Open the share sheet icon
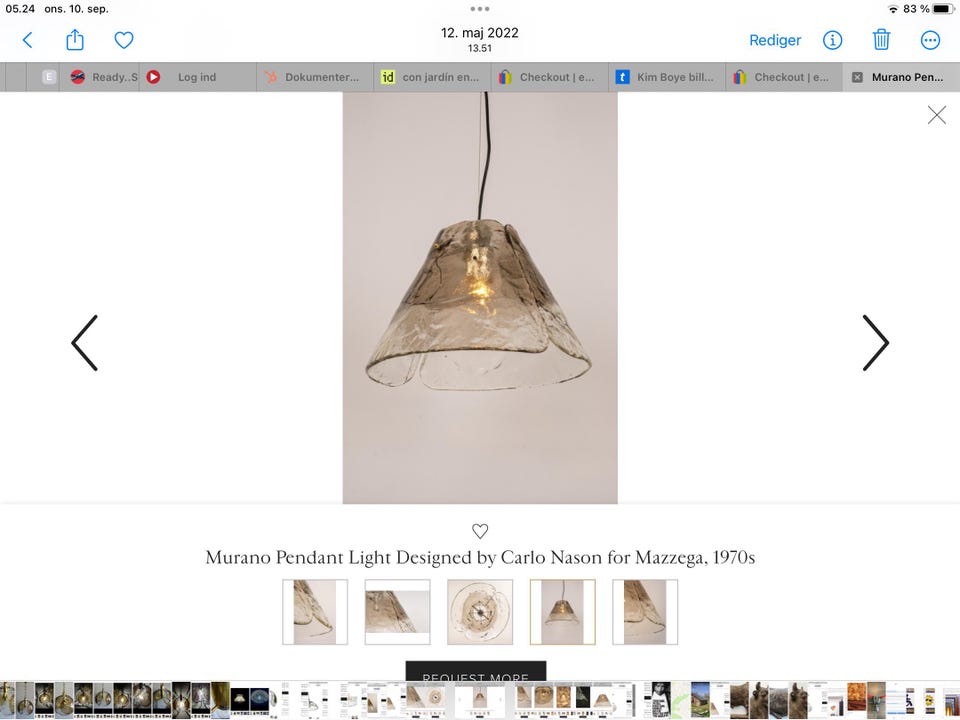This screenshot has width=960, height=720. pyautogui.click(x=75, y=40)
